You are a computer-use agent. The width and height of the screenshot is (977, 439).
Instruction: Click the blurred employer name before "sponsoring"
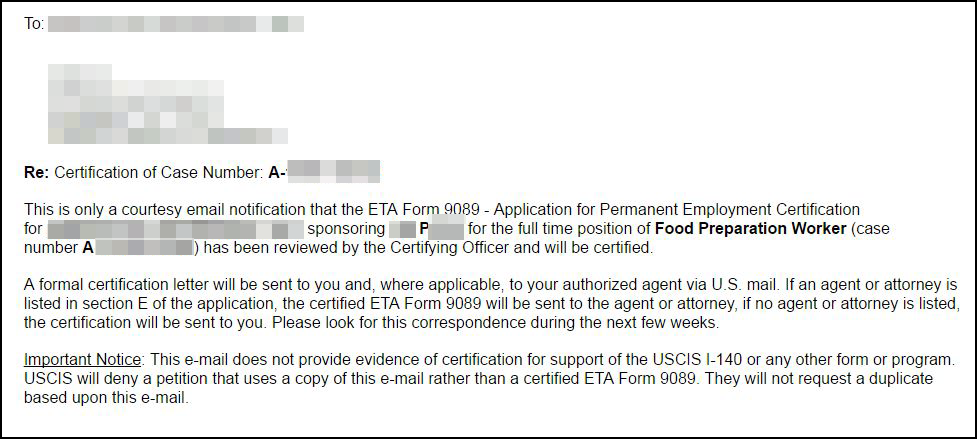(178, 229)
